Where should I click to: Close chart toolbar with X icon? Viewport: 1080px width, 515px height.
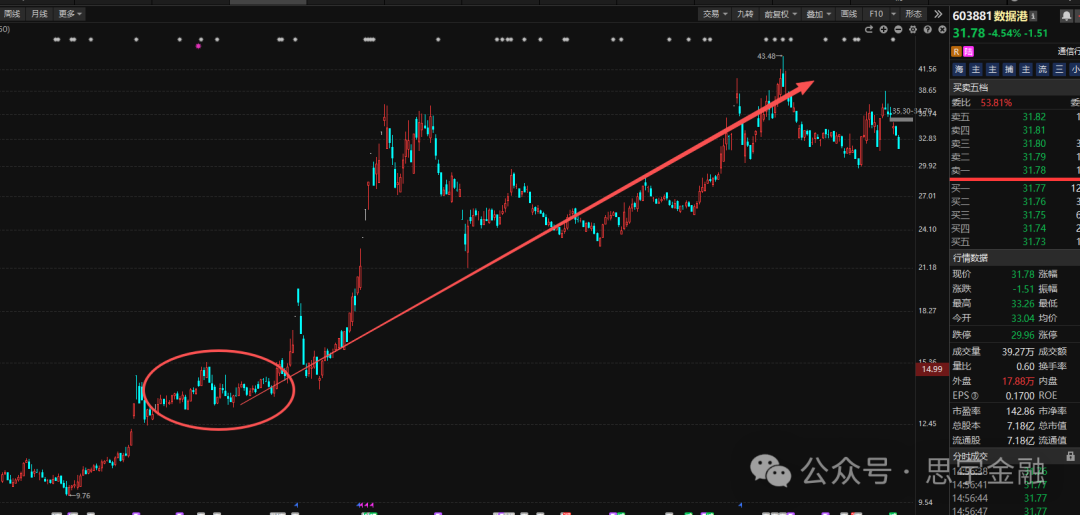coord(940,30)
